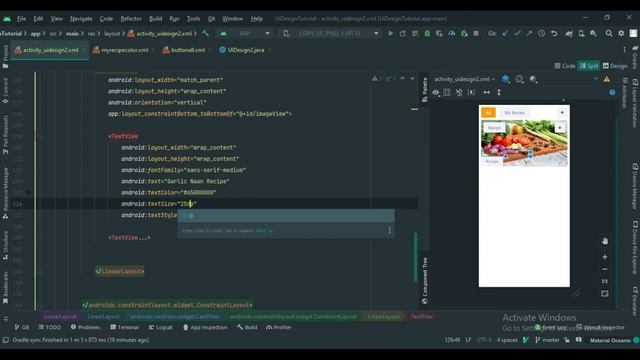
Task: Click the vertical guidelines arrow icon
Action: [x=499, y=93]
